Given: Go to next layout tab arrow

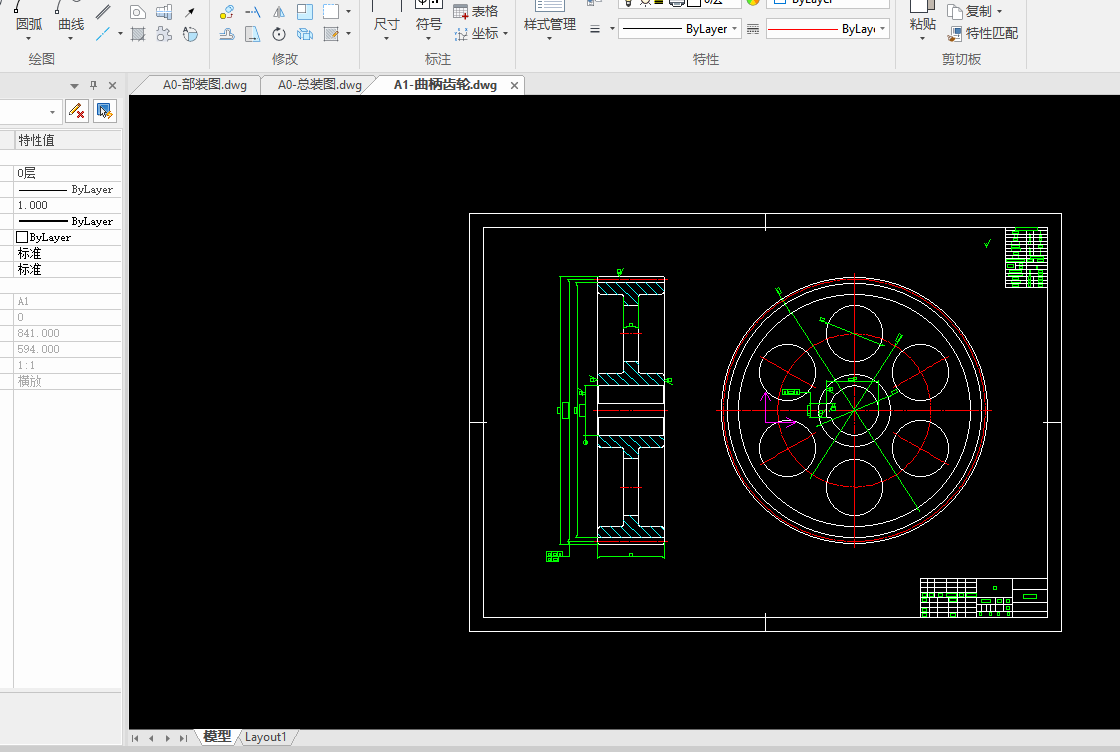Looking at the screenshot, I should [167, 738].
